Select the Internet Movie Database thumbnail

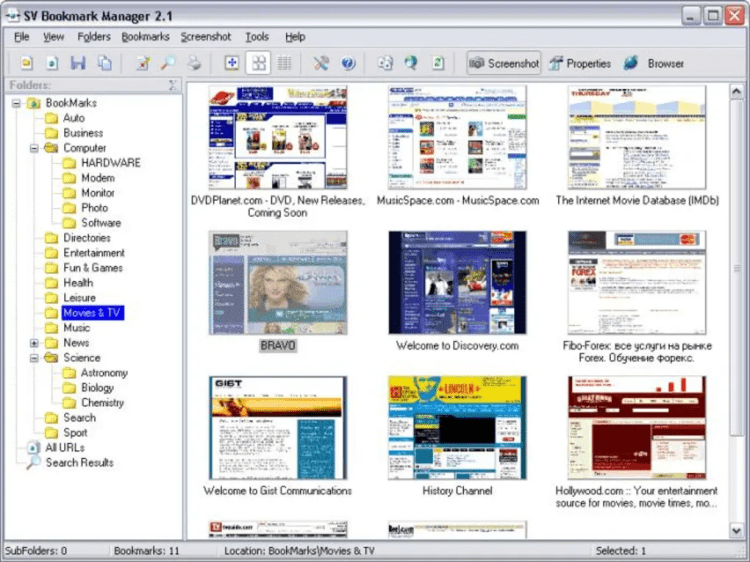pos(637,137)
